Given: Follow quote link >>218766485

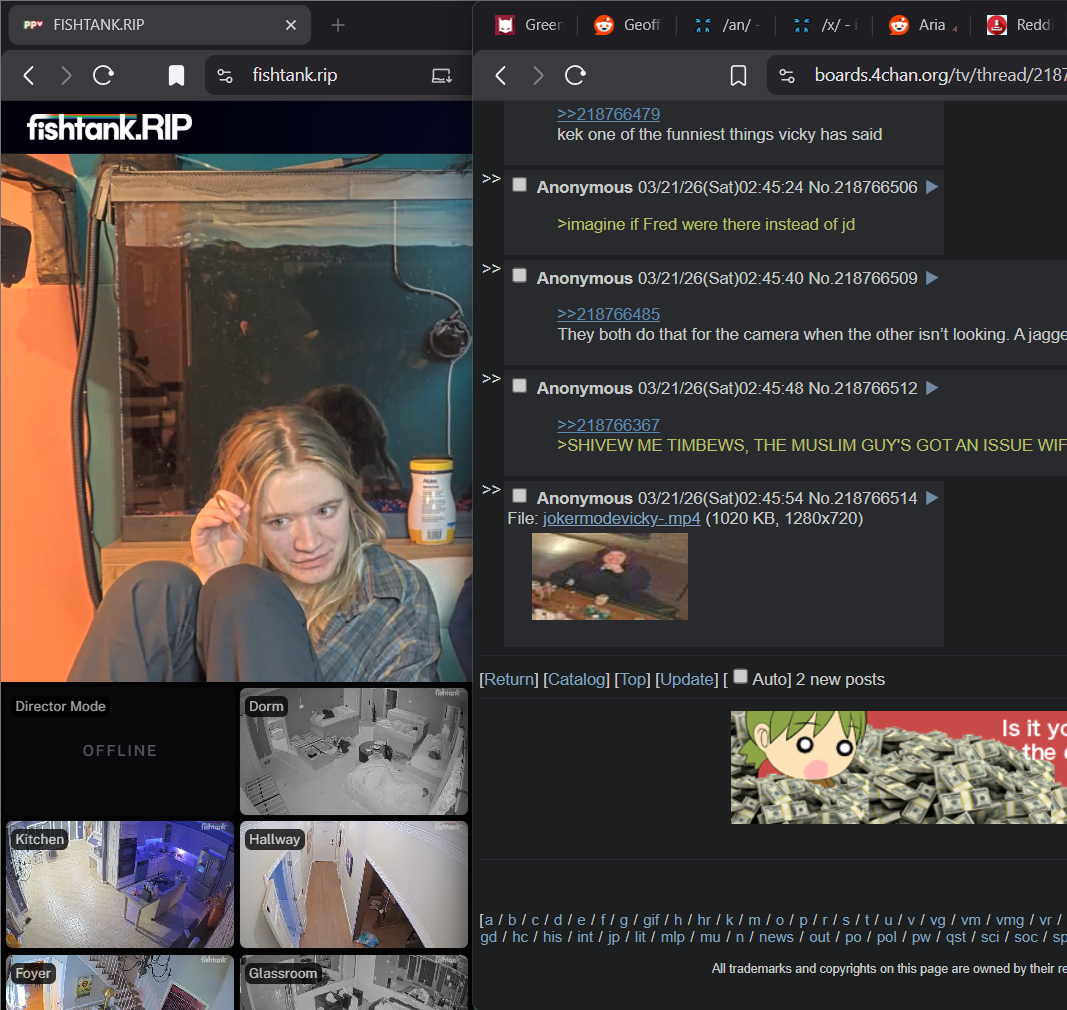Looking at the screenshot, I should click(608, 314).
